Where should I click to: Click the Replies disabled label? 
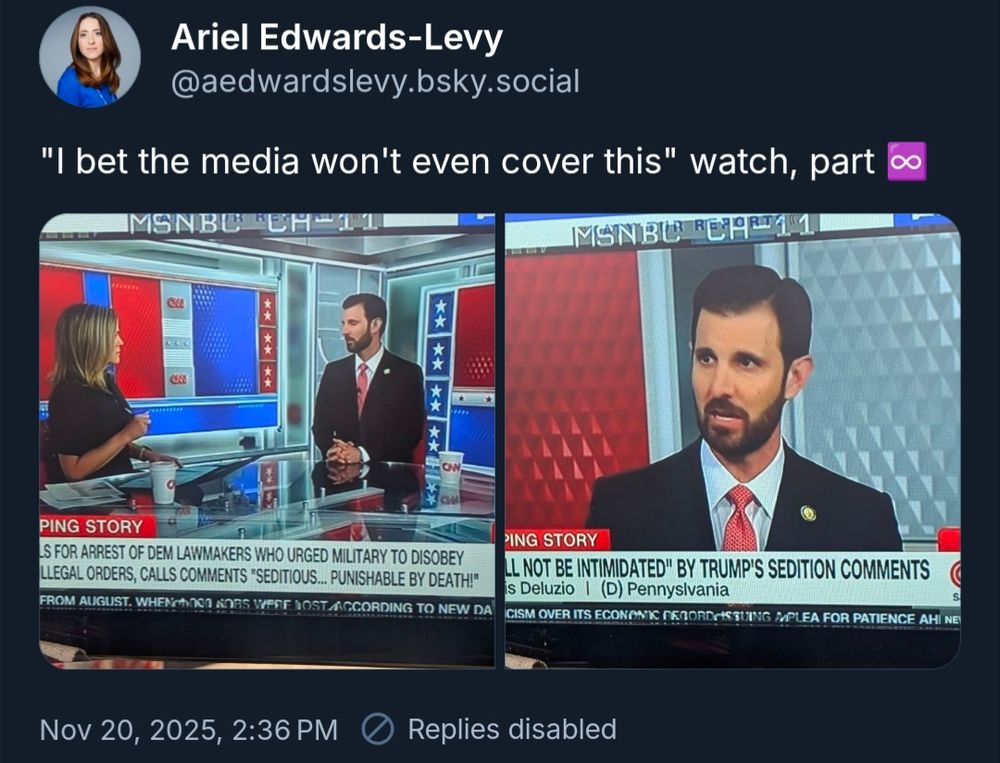coord(512,729)
